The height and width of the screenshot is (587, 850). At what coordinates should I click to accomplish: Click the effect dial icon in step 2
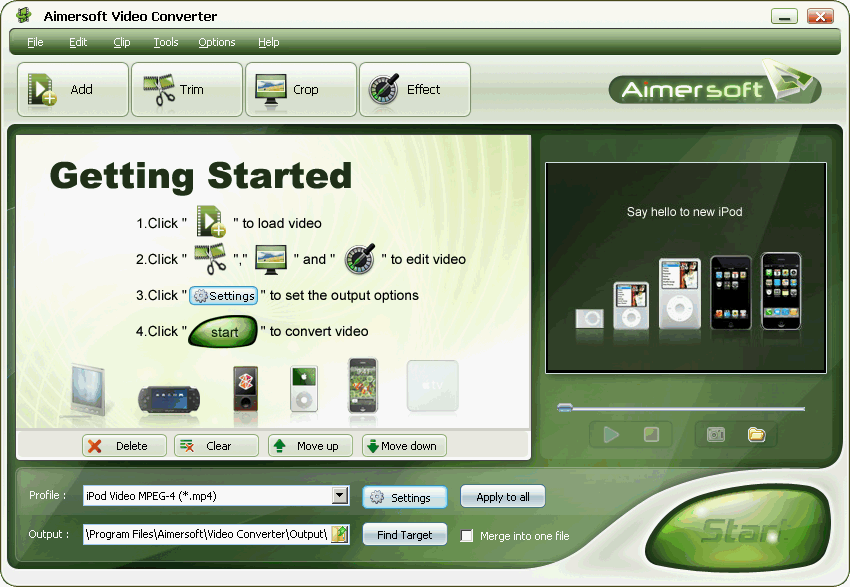(360, 258)
